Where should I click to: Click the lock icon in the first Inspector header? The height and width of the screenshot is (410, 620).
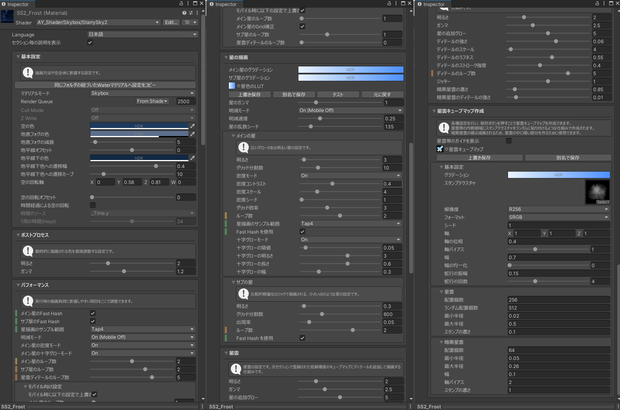181,4
